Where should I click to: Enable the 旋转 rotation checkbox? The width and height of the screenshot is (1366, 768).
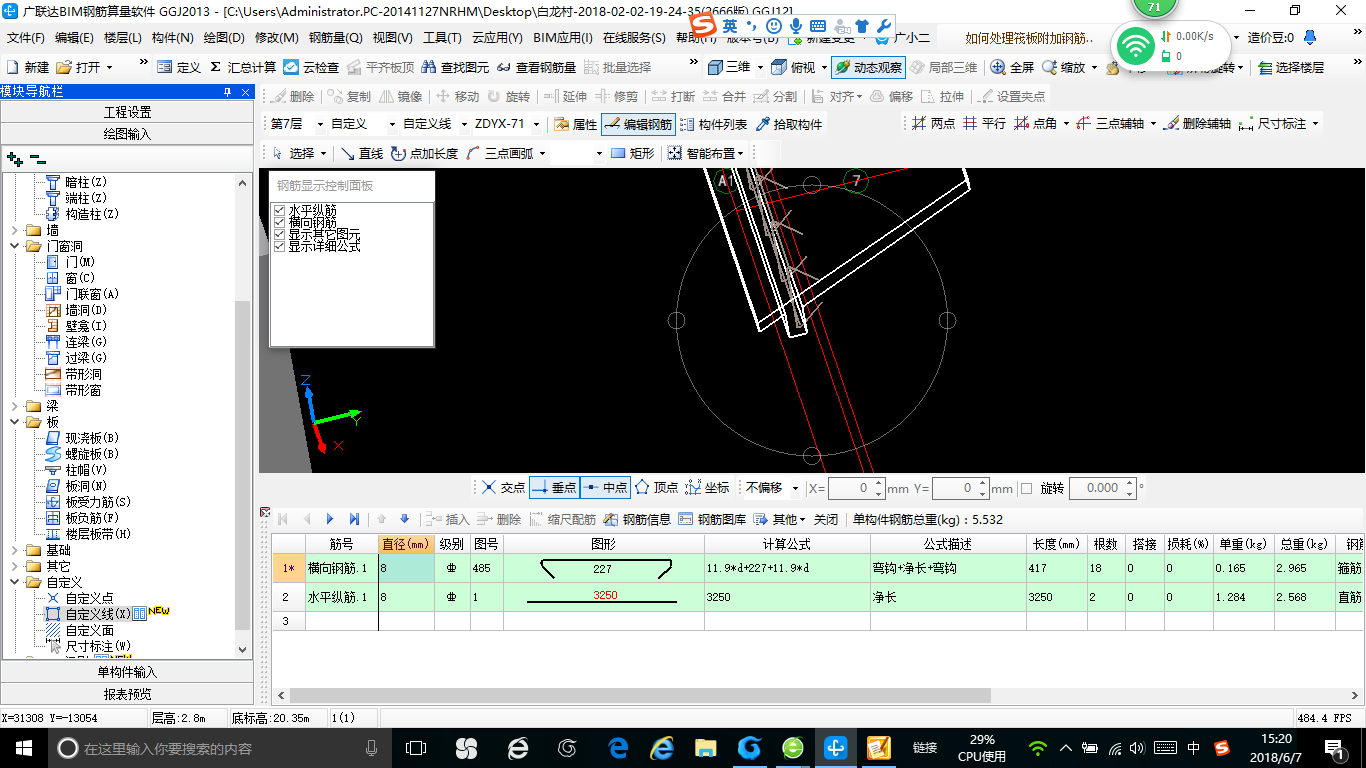click(x=1026, y=488)
